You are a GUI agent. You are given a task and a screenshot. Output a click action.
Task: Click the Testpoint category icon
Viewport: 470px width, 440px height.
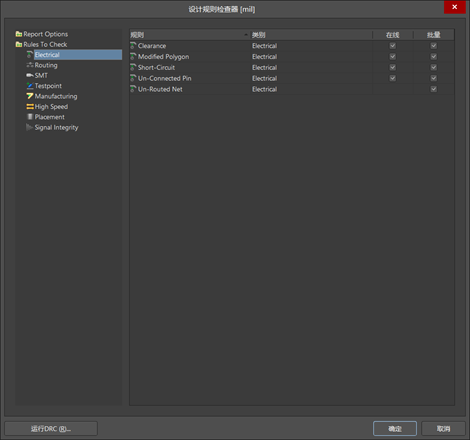(30, 86)
